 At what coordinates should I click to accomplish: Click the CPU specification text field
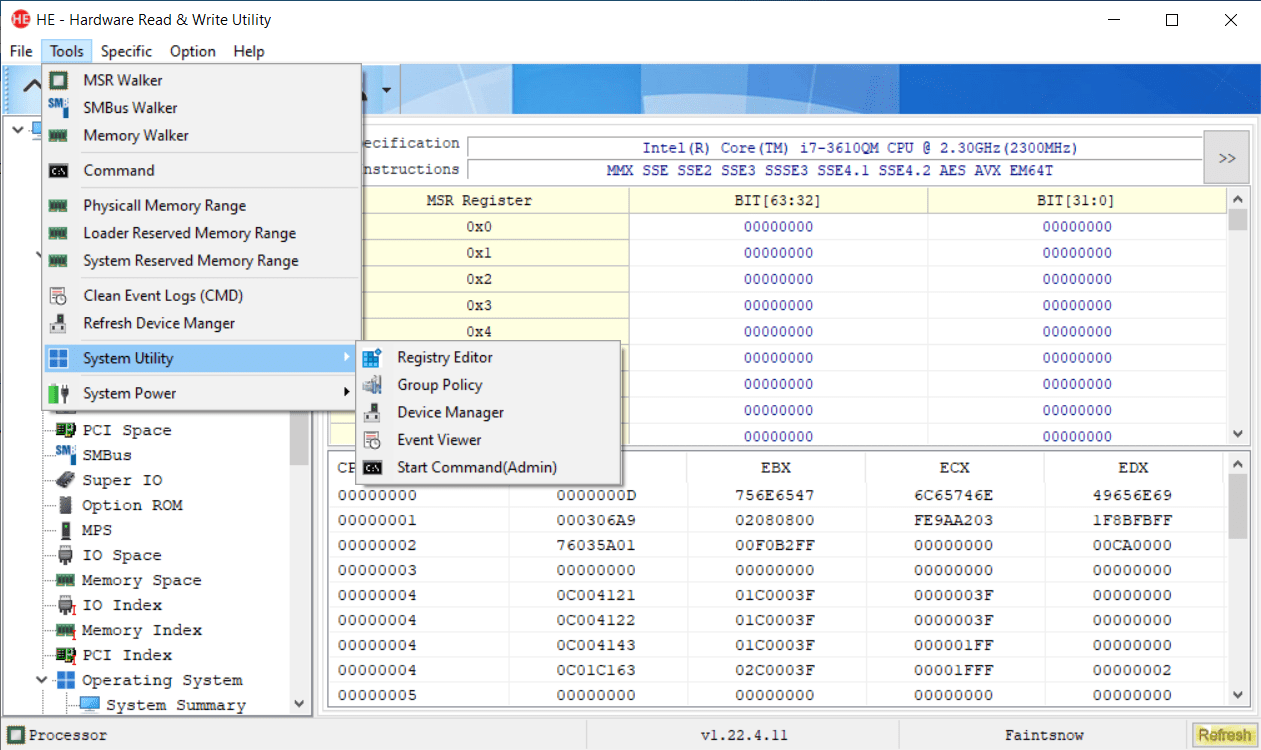coord(834,148)
